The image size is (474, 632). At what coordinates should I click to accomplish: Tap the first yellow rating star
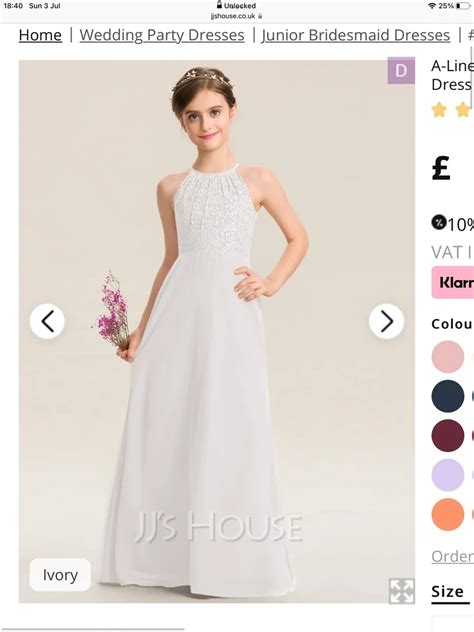(x=439, y=109)
